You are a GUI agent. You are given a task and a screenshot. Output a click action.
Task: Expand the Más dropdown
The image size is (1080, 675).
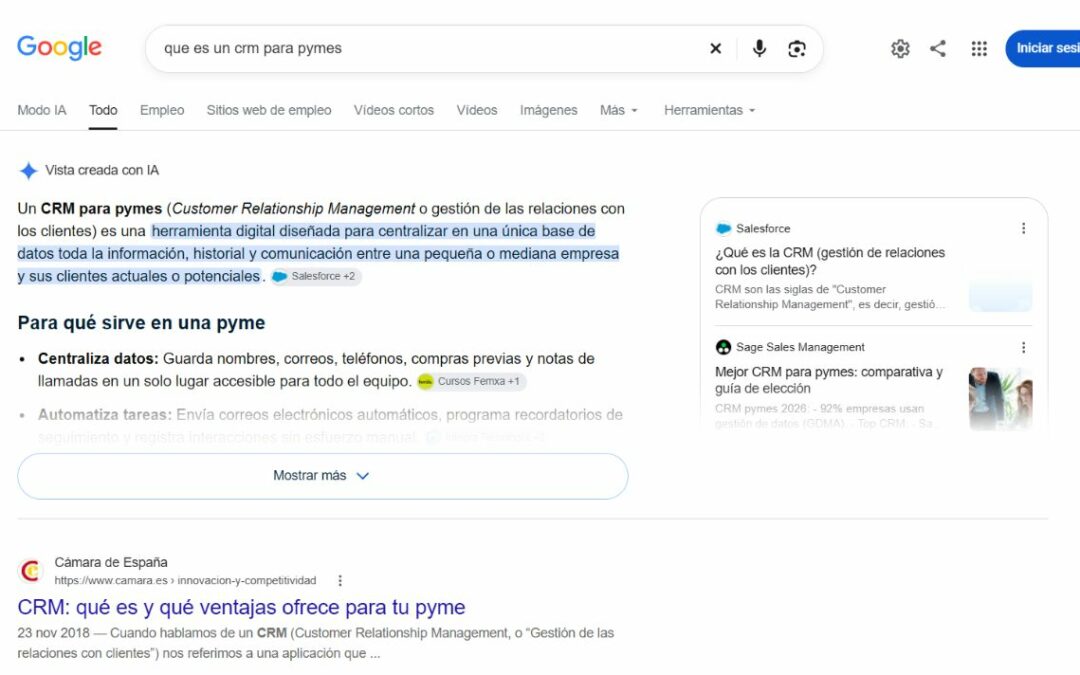click(x=619, y=110)
